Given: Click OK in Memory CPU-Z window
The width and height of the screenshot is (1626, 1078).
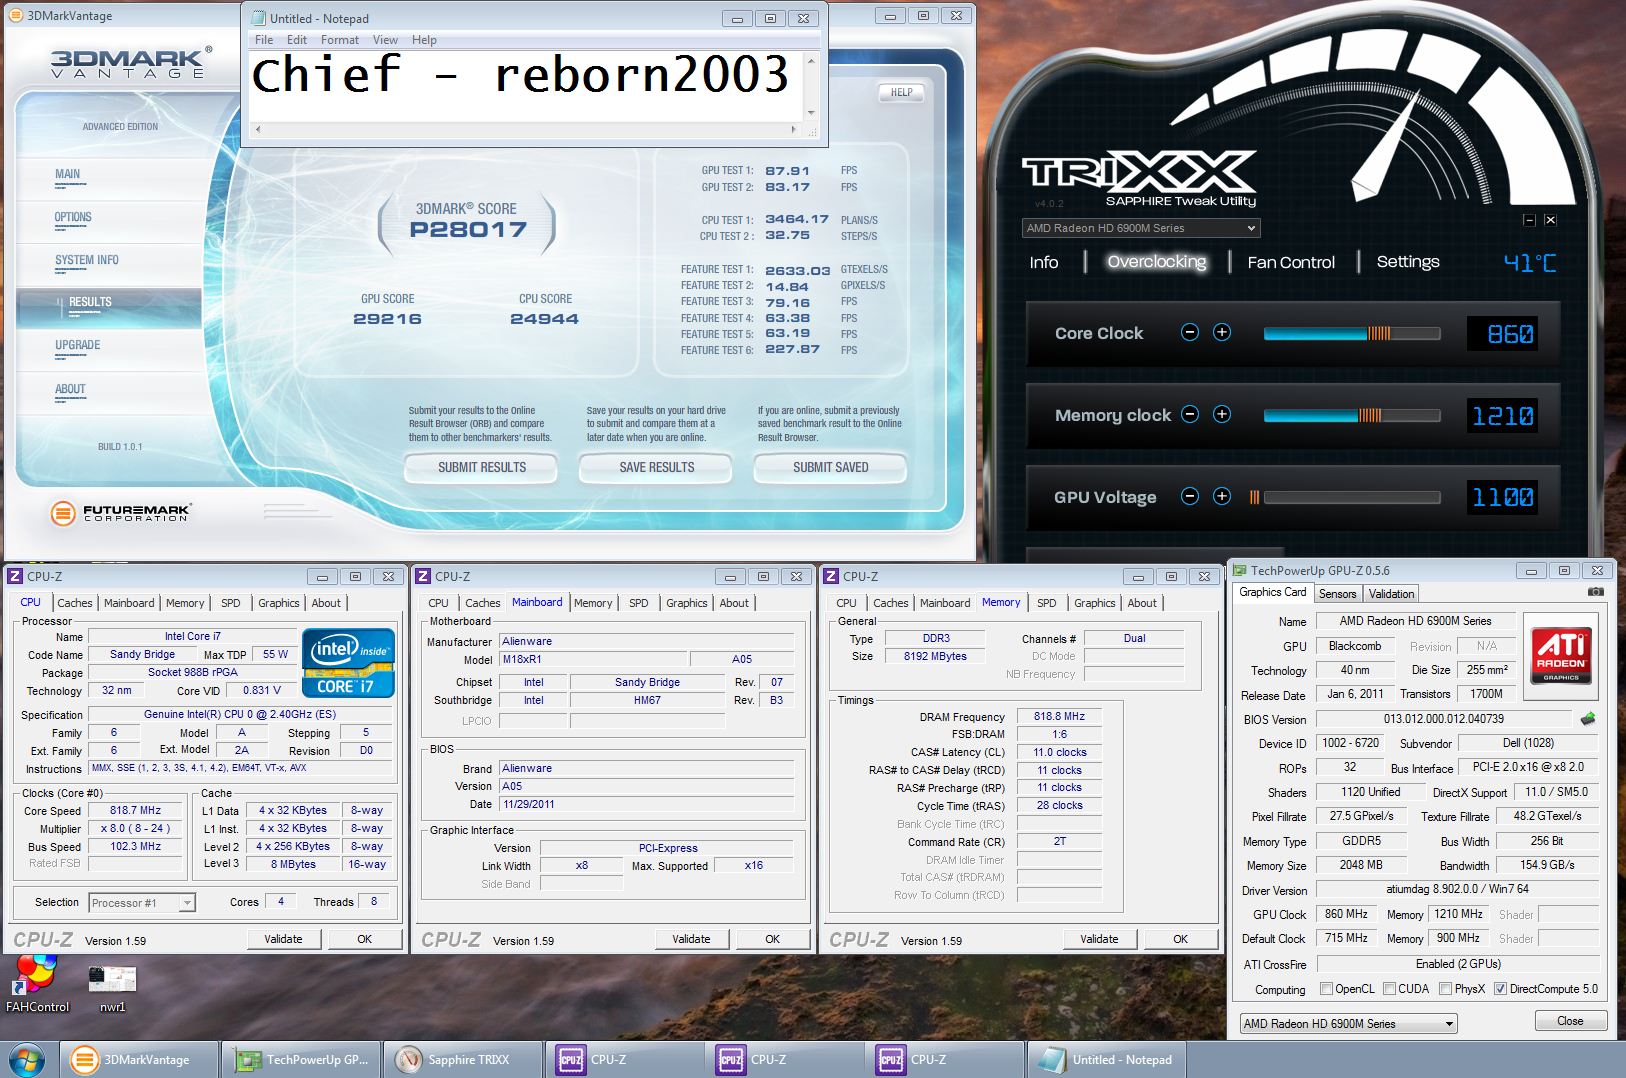Looking at the screenshot, I should 1180,939.
